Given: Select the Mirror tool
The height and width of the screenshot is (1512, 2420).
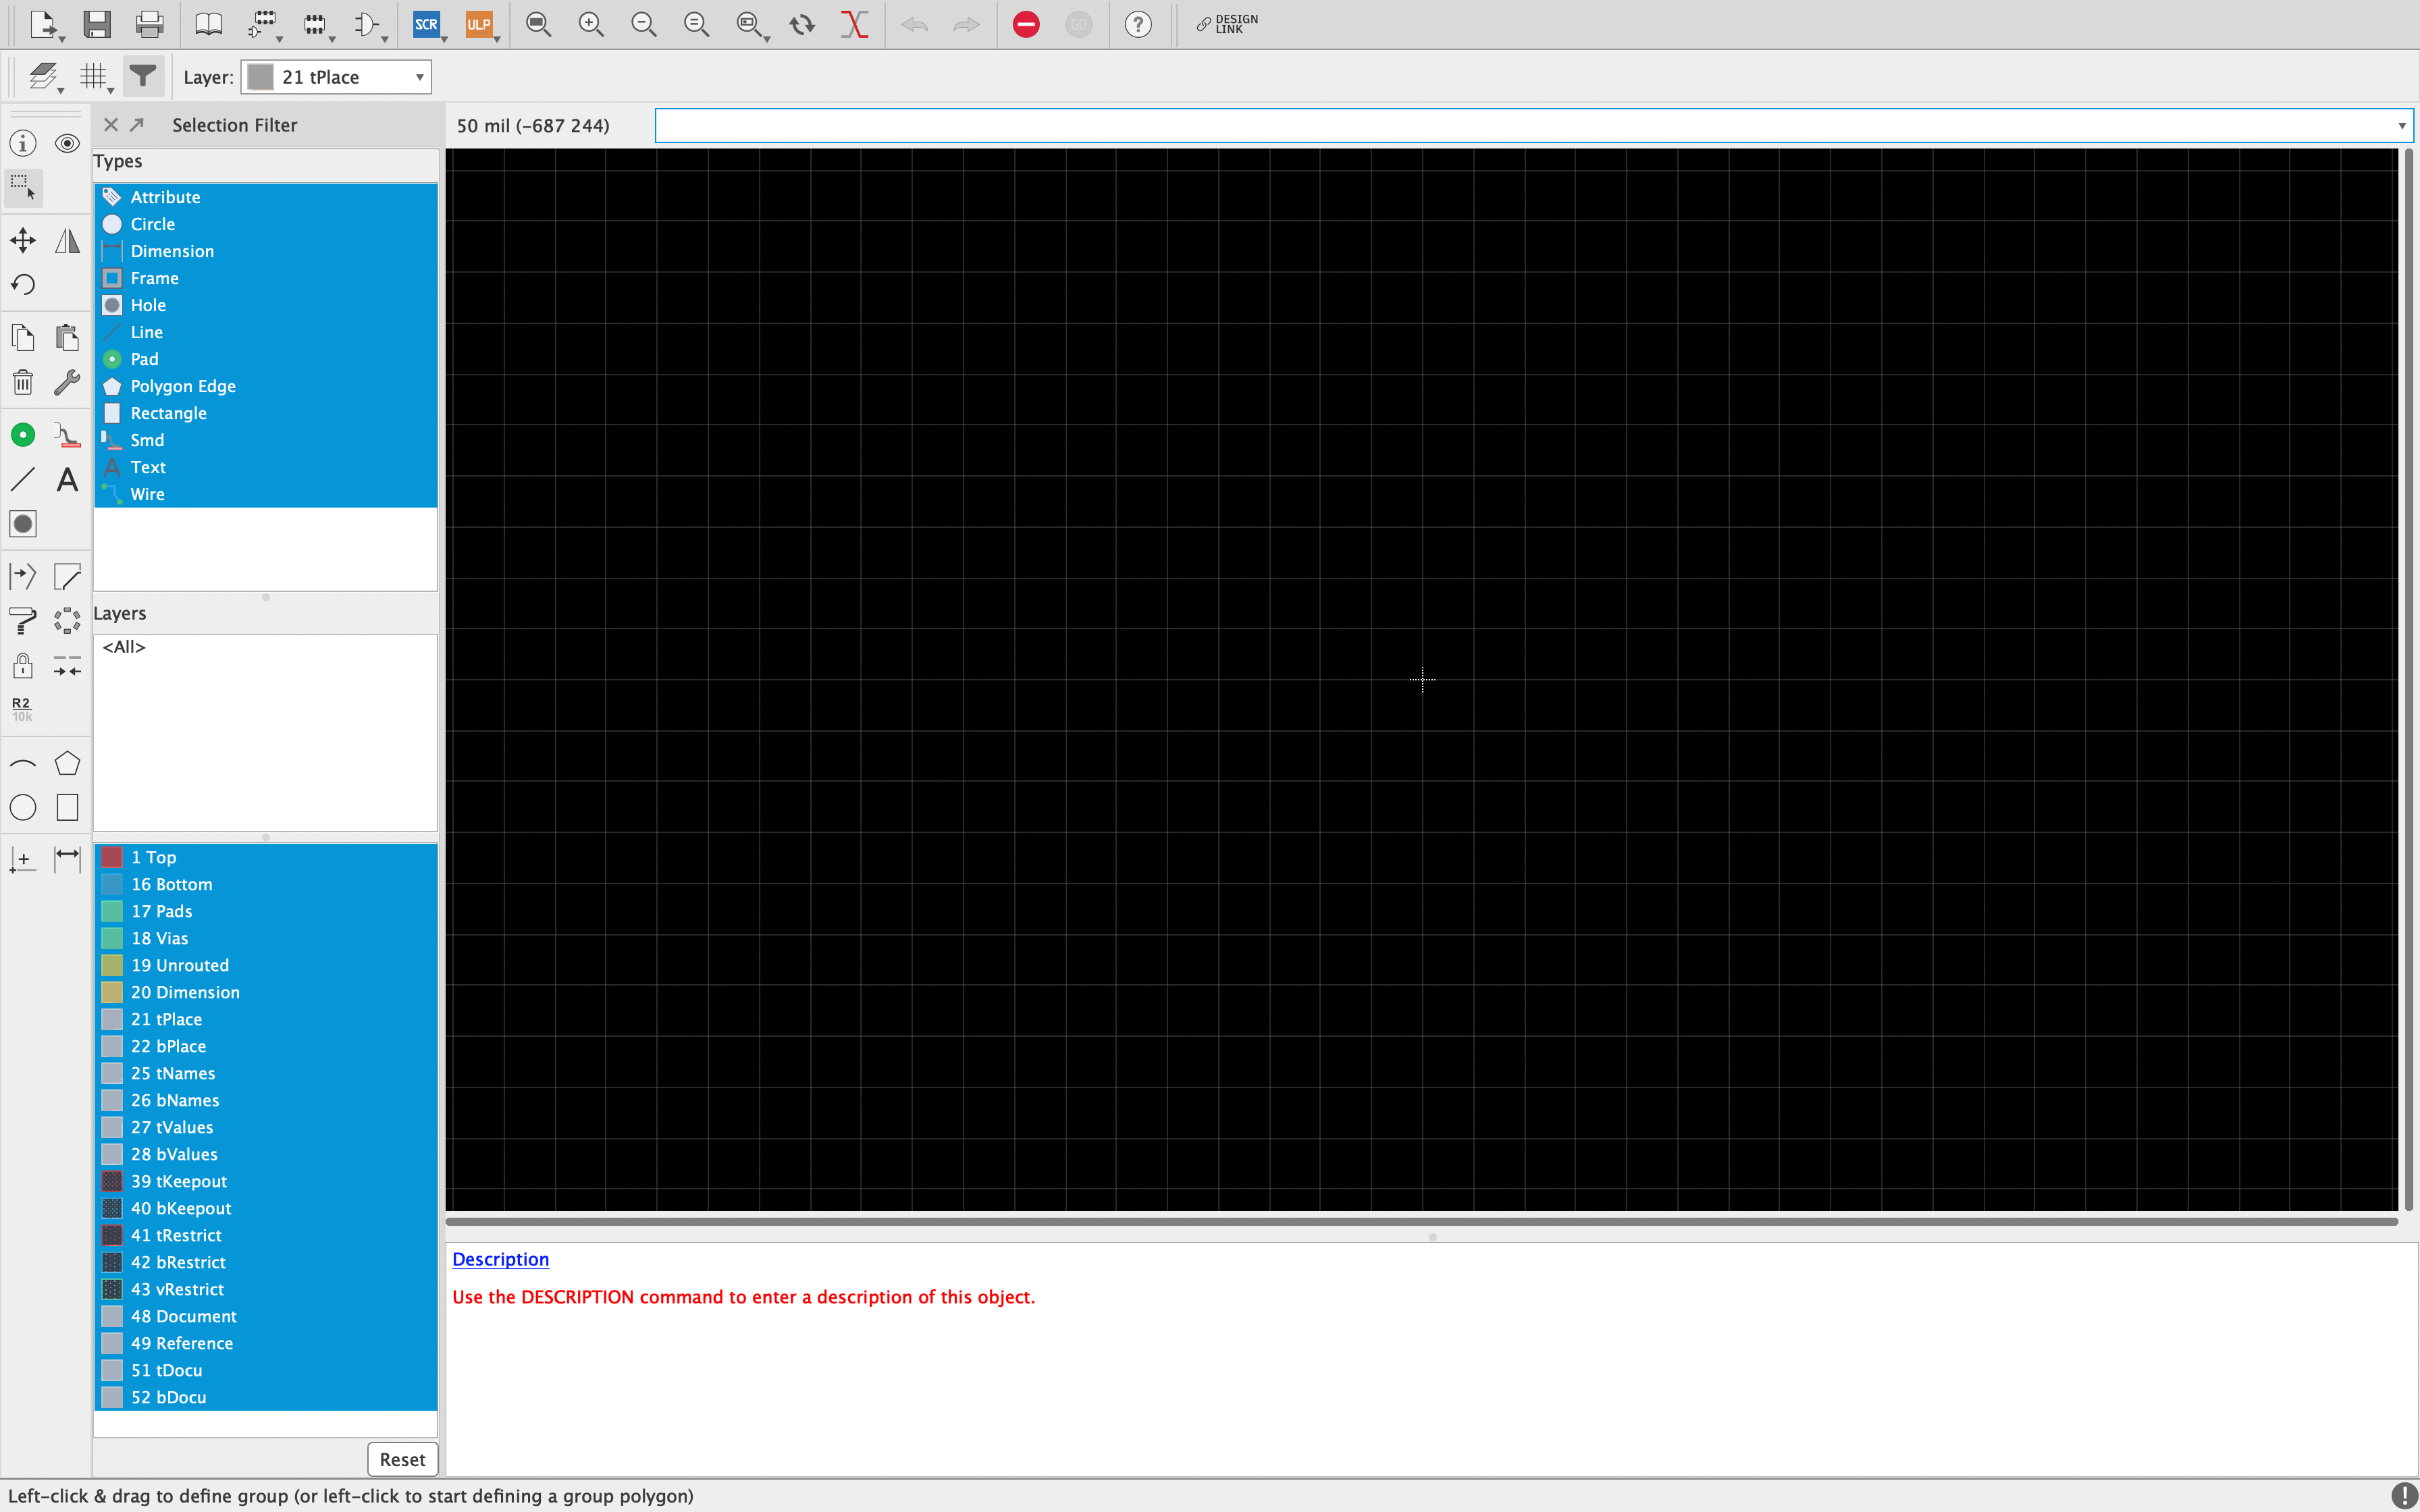Looking at the screenshot, I should tap(67, 240).
